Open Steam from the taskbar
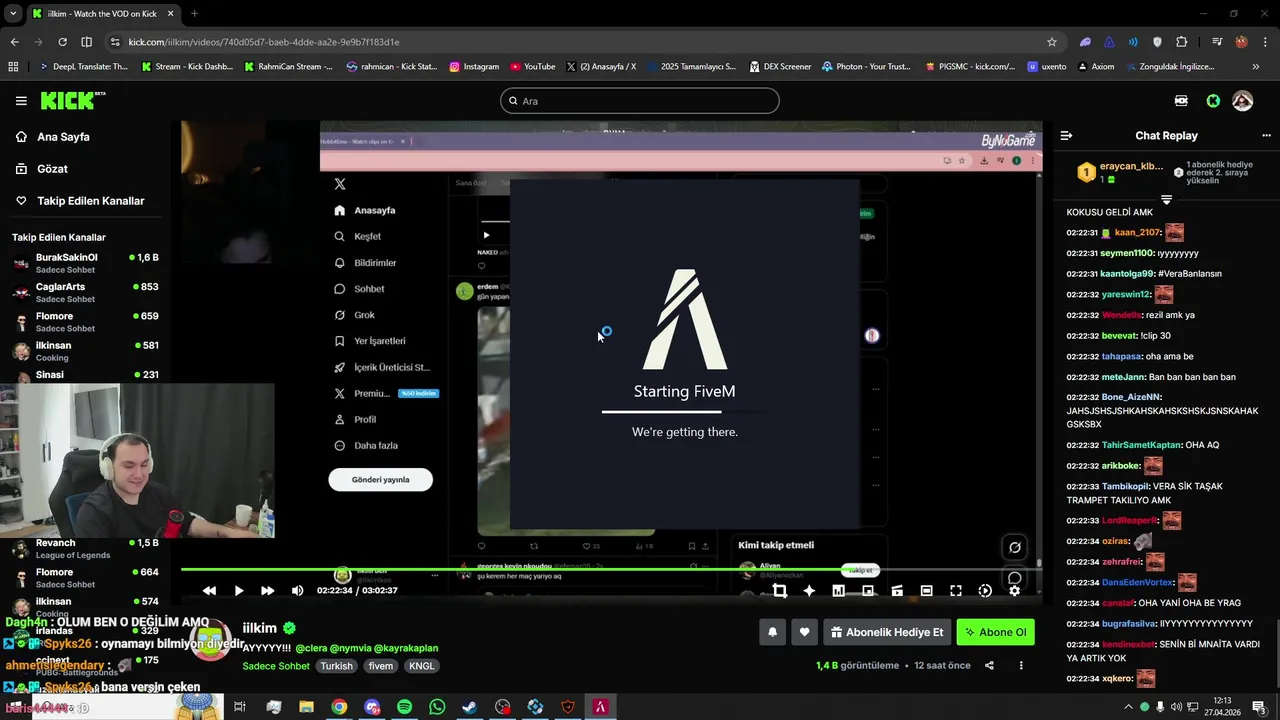This screenshot has height=720, width=1280. point(469,707)
